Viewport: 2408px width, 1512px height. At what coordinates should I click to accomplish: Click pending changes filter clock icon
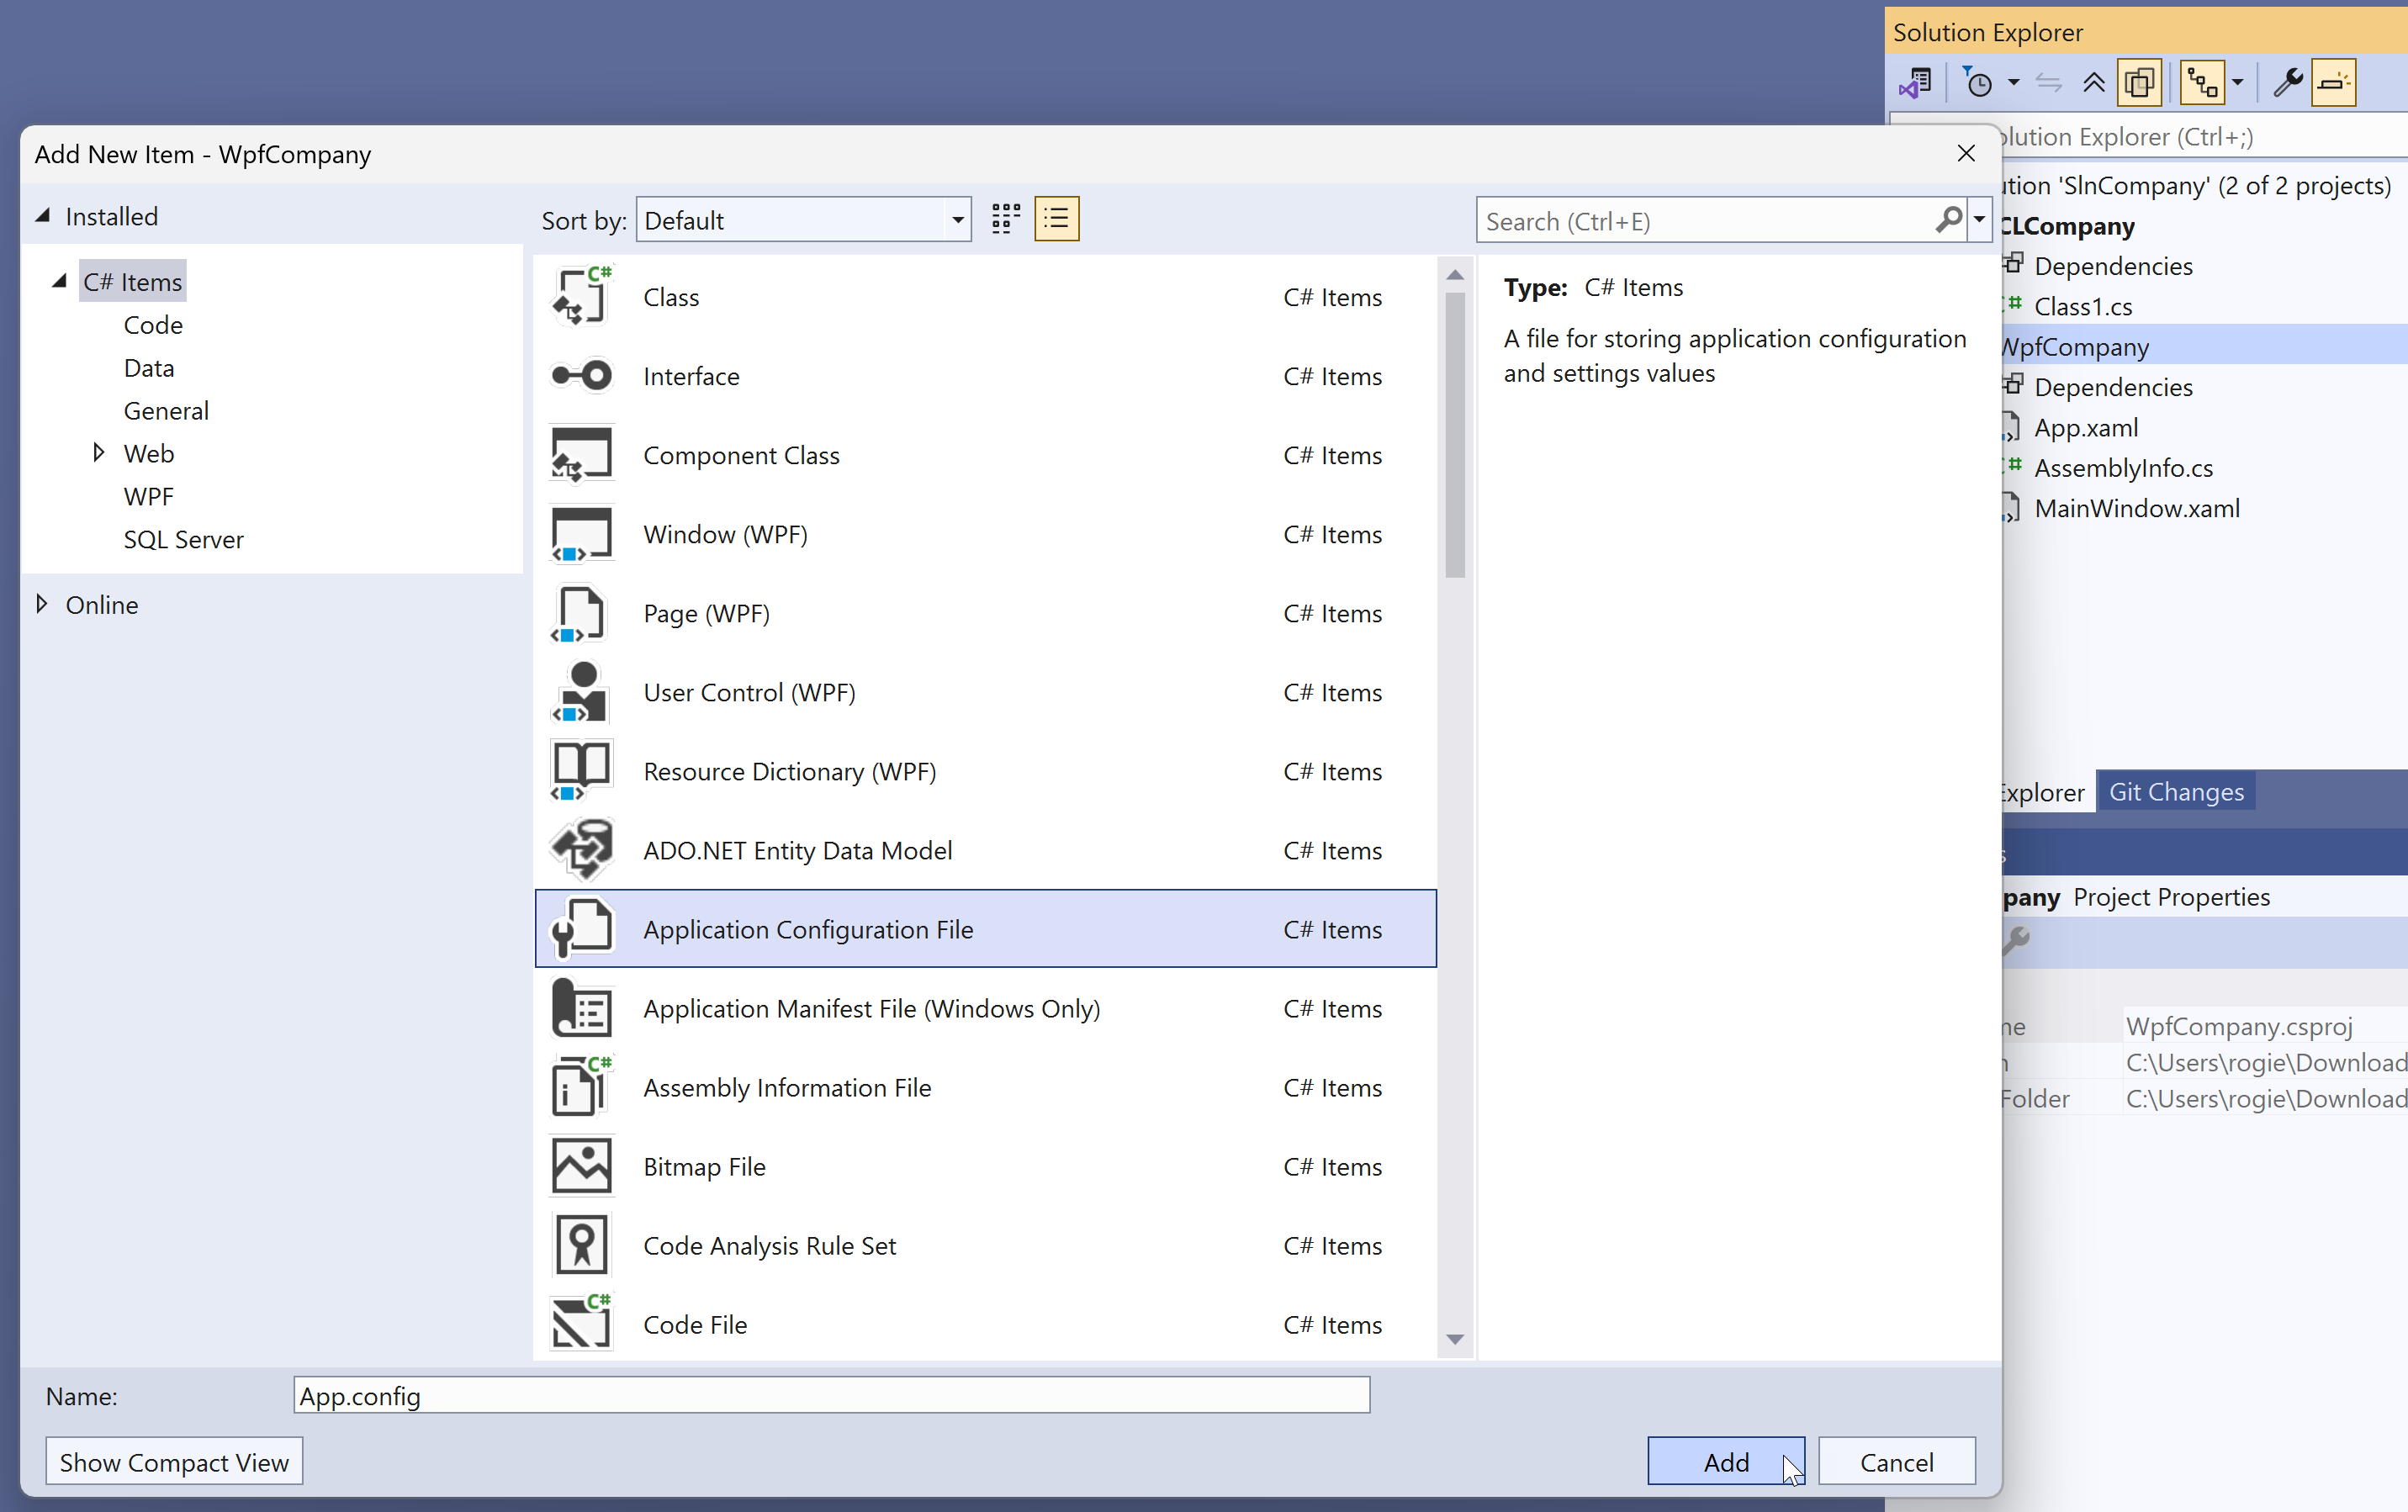point(1978,83)
